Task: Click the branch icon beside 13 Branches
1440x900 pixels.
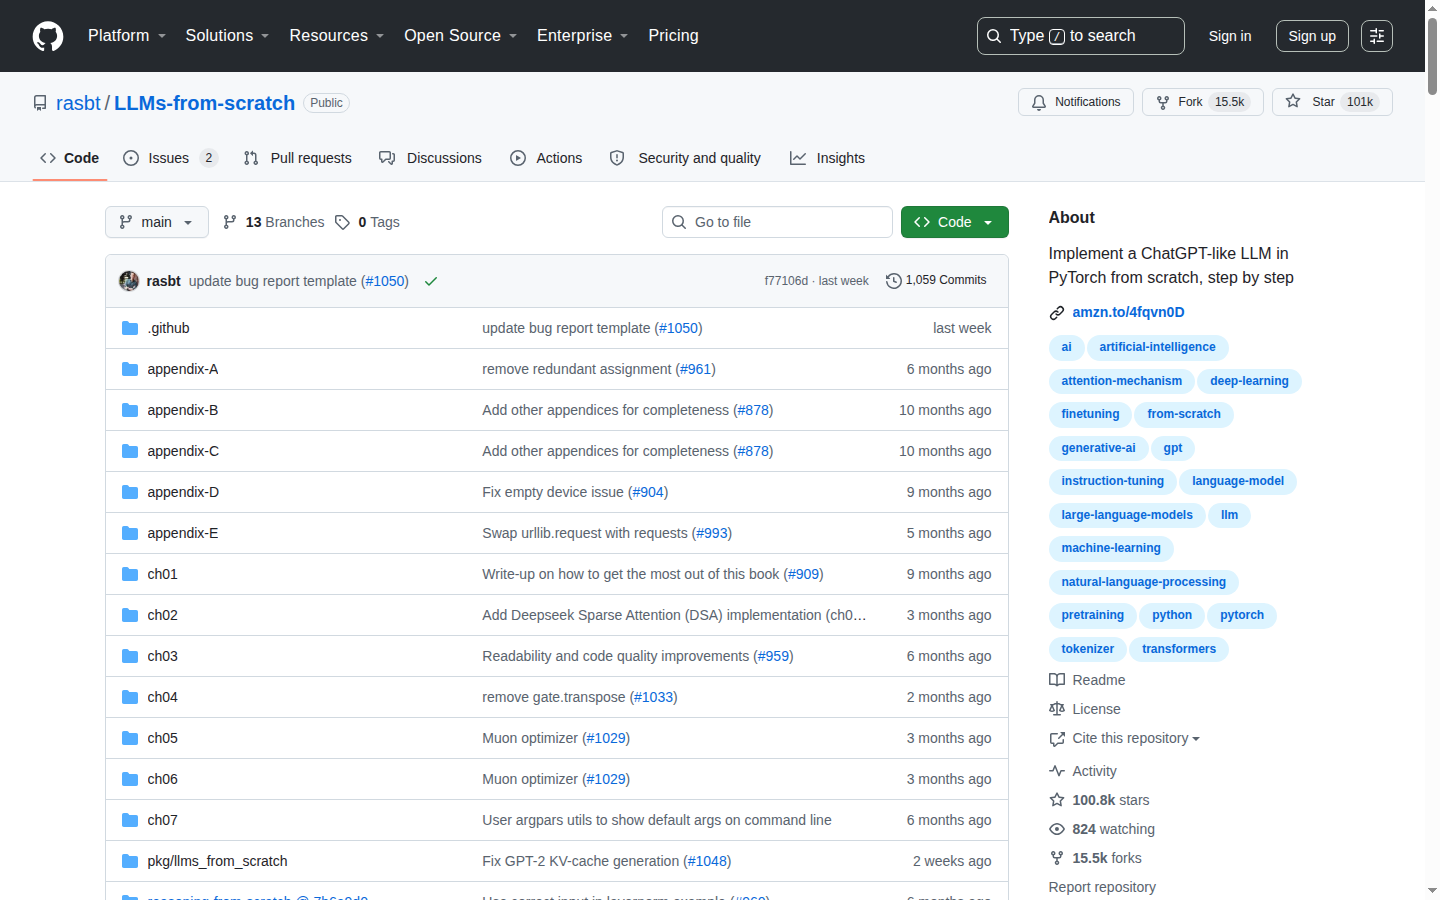Action: (230, 222)
